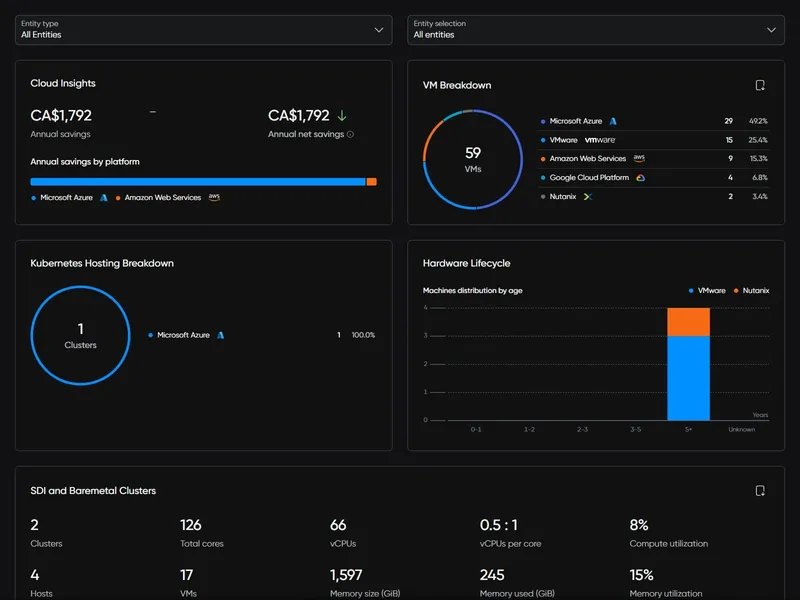Click Hardware Lifecycle card title

pos(466,263)
